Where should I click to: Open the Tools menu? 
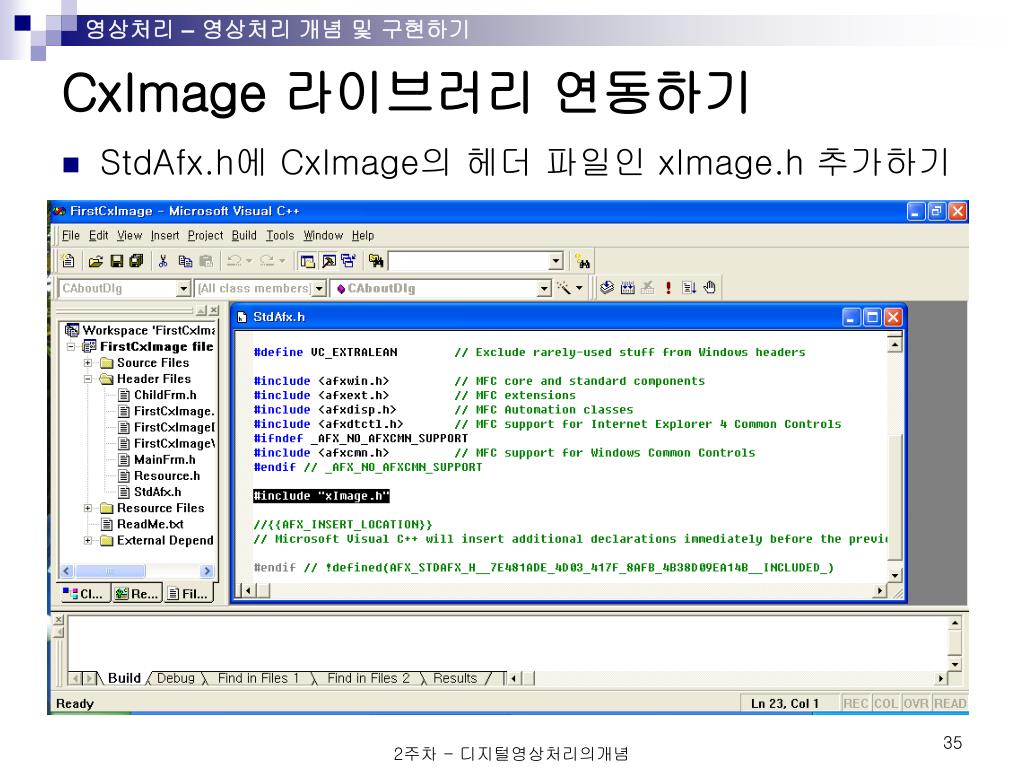tap(280, 236)
